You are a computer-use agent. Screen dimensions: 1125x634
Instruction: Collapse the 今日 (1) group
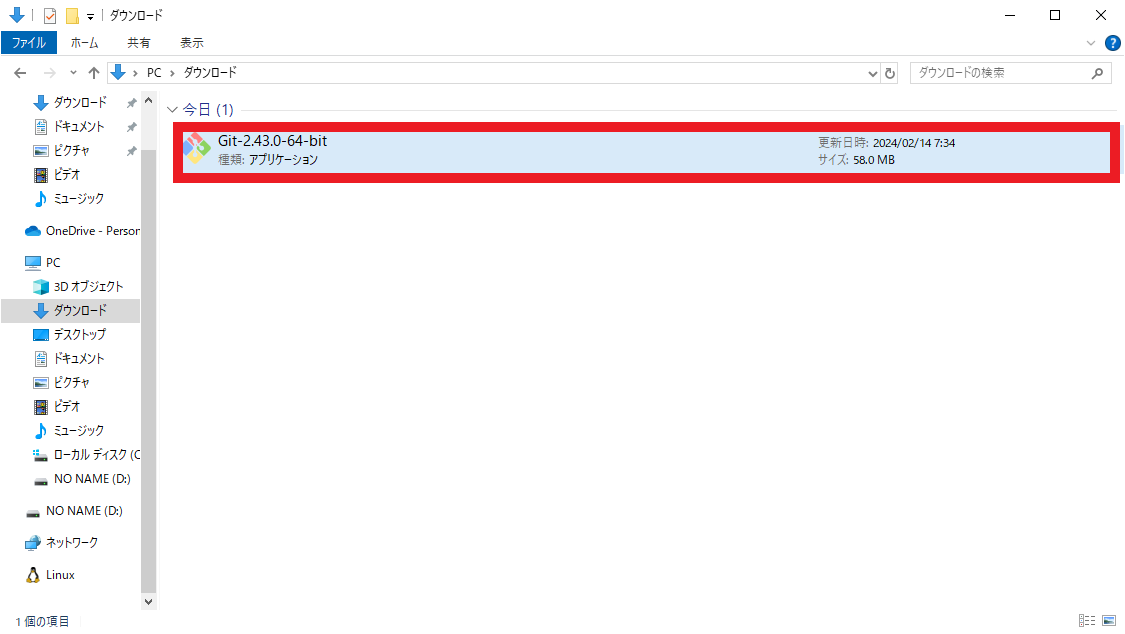tap(172, 109)
